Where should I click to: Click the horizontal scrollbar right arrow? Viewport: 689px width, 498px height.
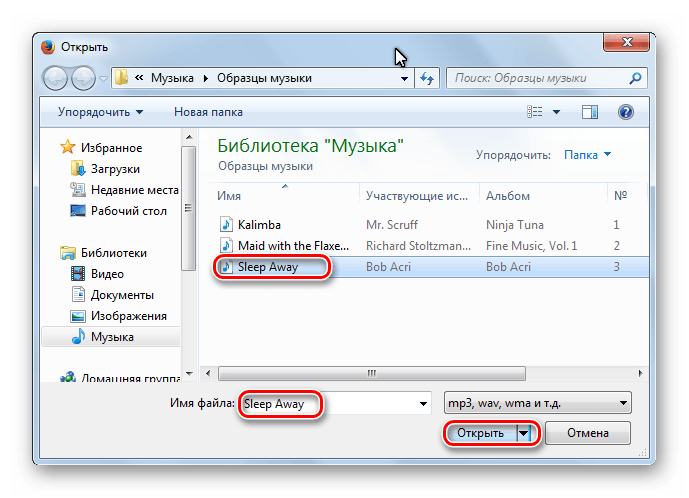[641, 374]
